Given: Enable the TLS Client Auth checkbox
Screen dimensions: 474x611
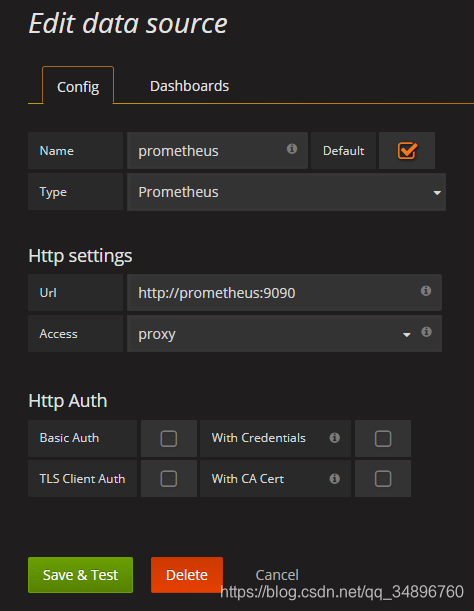Looking at the screenshot, I should (x=169, y=479).
